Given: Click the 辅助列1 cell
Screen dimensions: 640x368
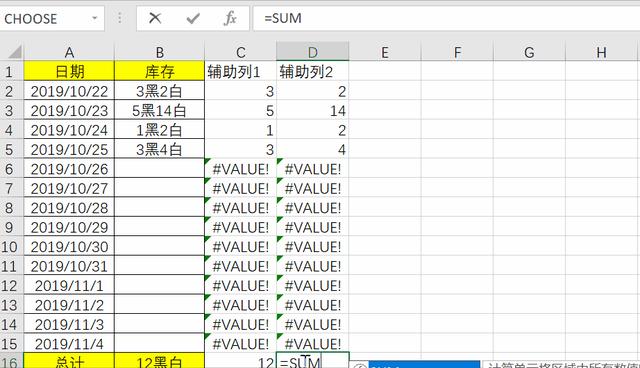Looking at the screenshot, I should [241, 71].
